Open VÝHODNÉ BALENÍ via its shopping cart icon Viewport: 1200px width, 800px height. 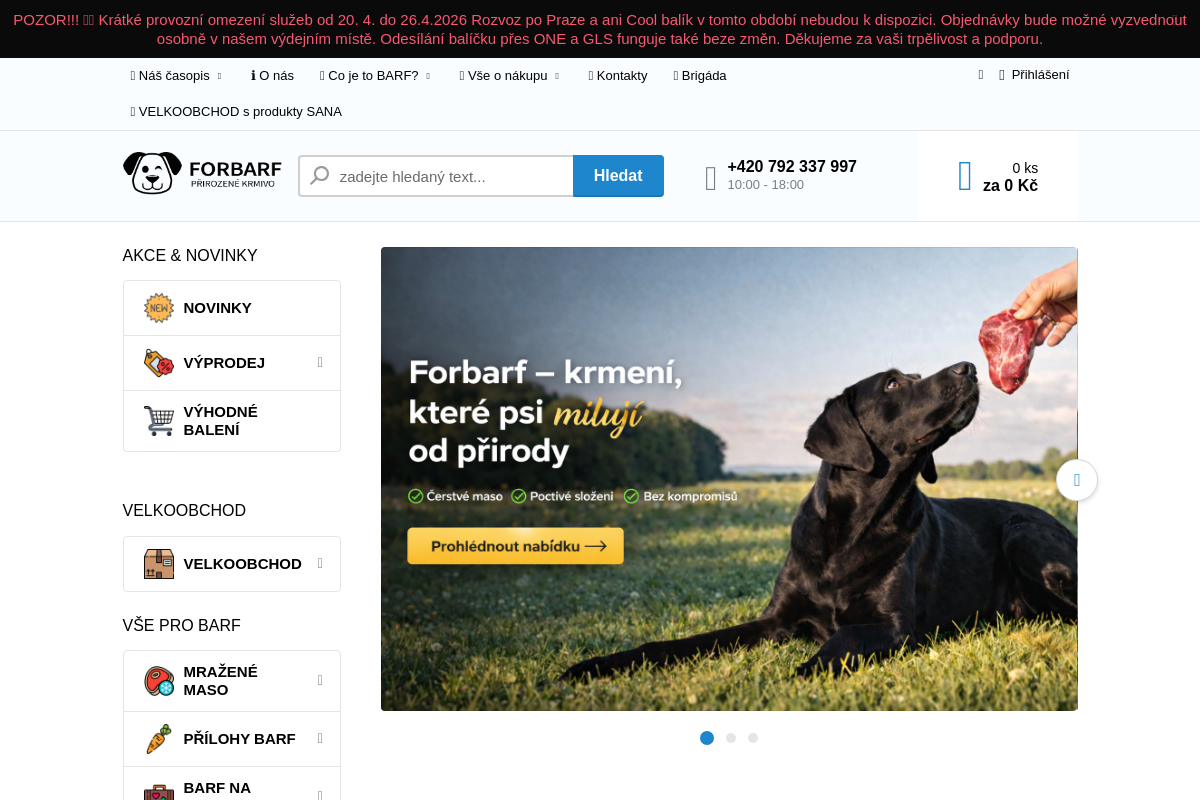coord(157,420)
